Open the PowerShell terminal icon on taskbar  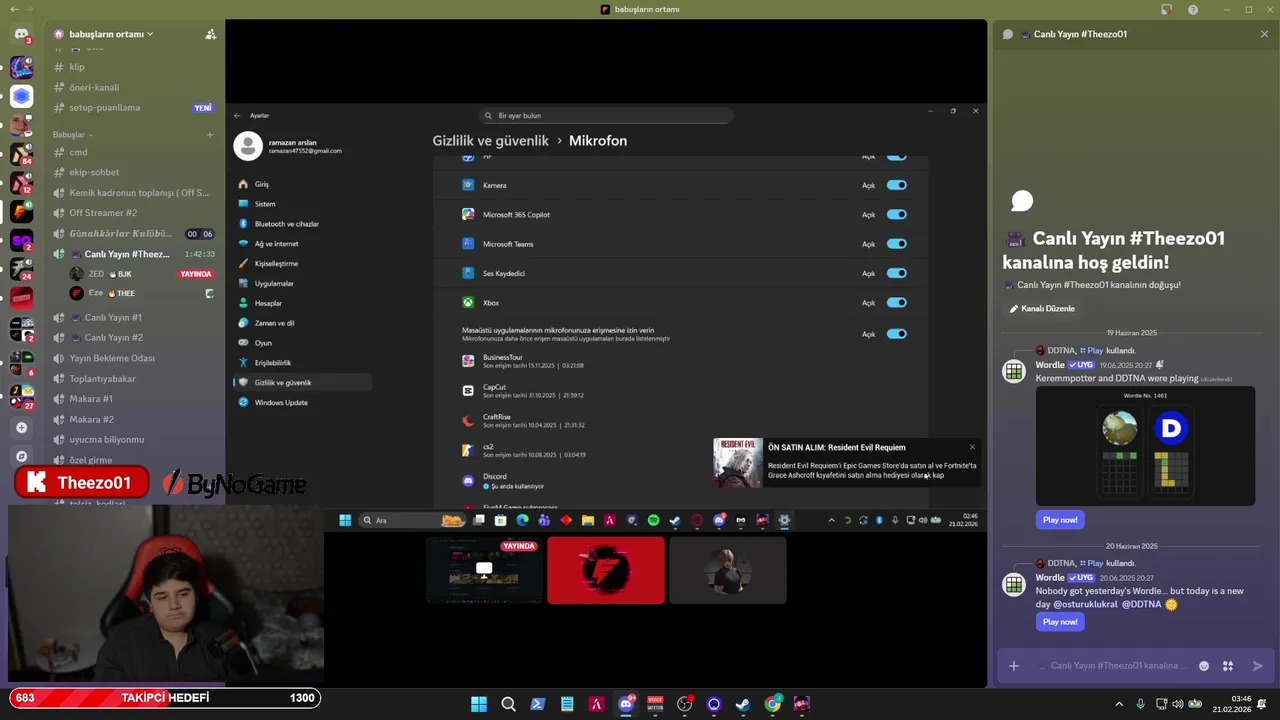tap(538, 704)
